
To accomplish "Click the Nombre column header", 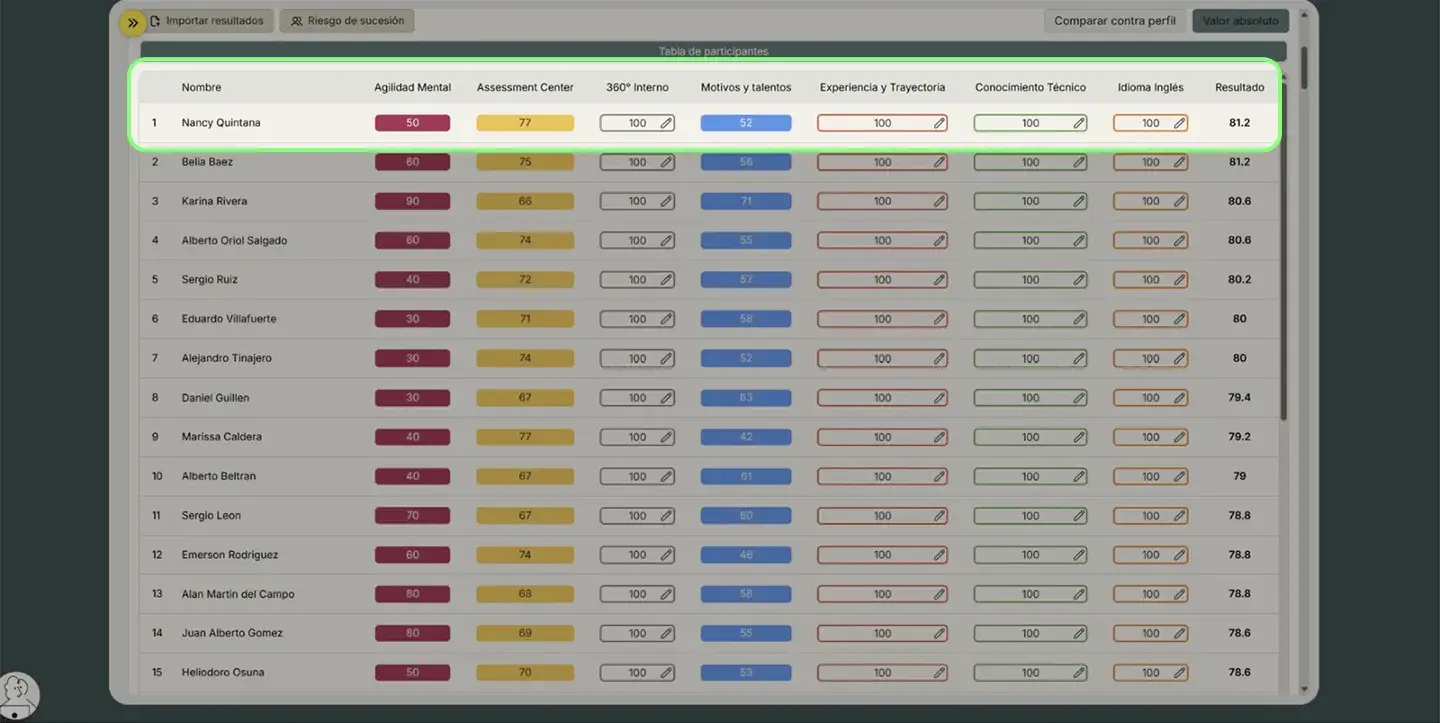I will 201,87.
